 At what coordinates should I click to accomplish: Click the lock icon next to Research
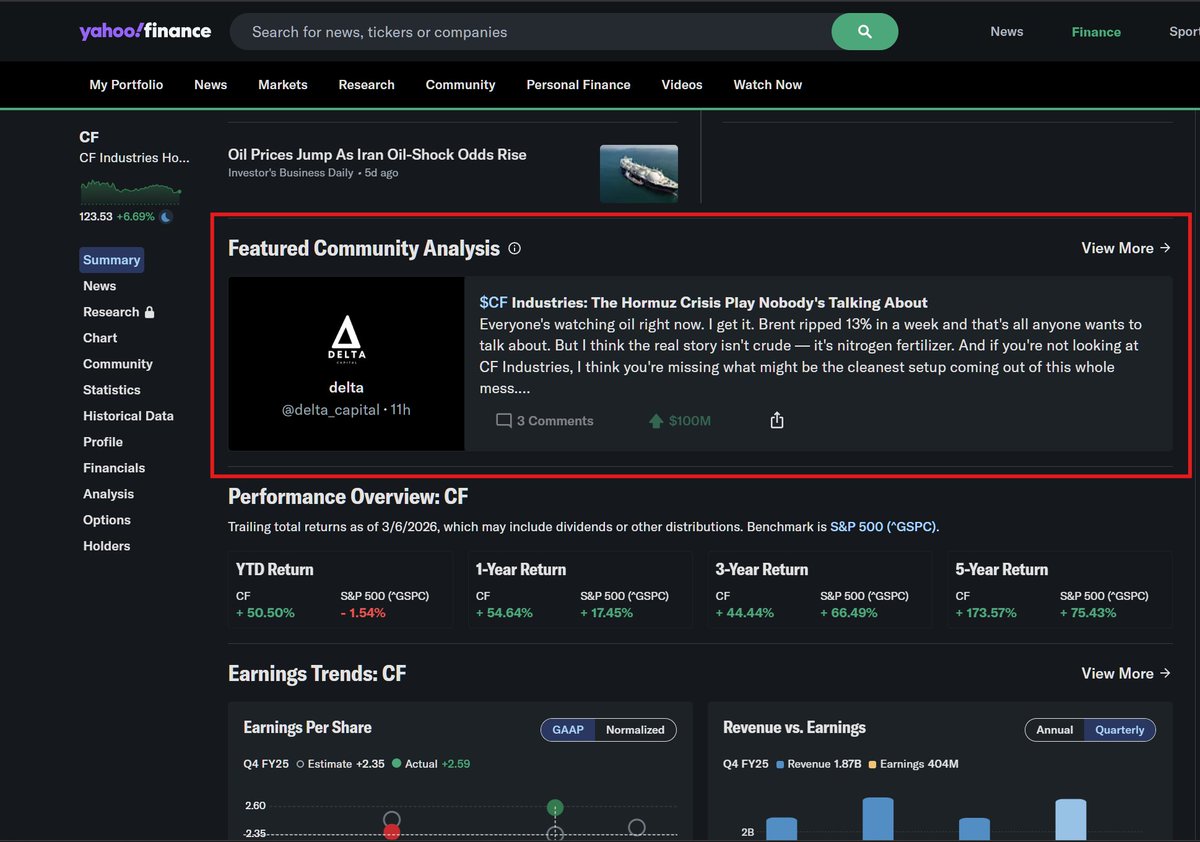[x=149, y=312]
